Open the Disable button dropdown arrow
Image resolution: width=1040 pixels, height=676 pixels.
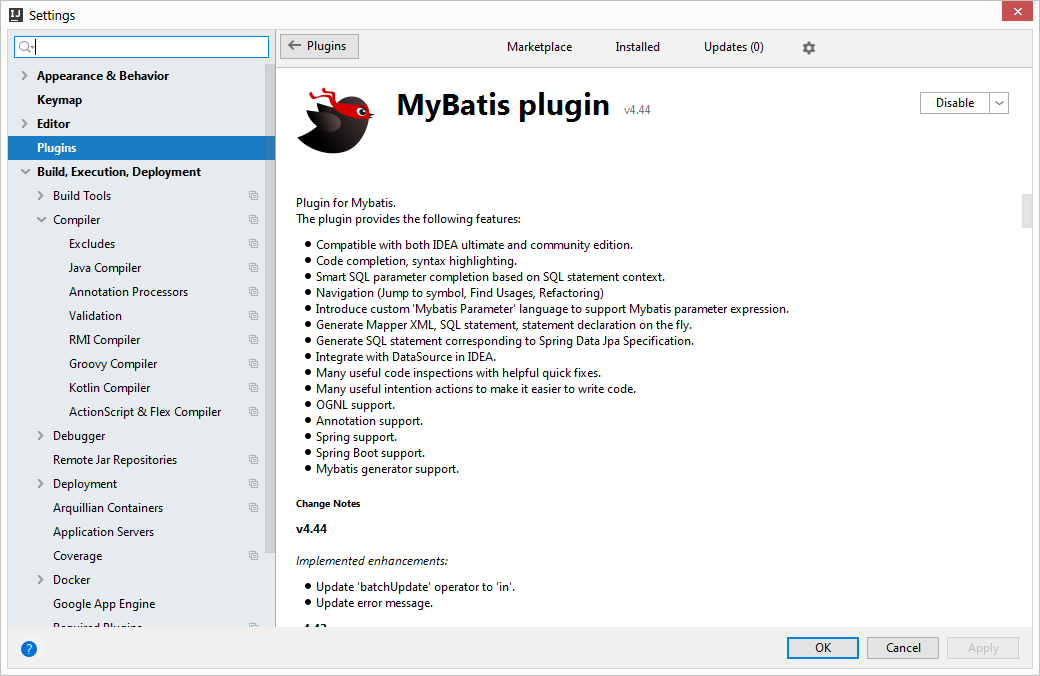point(999,103)
